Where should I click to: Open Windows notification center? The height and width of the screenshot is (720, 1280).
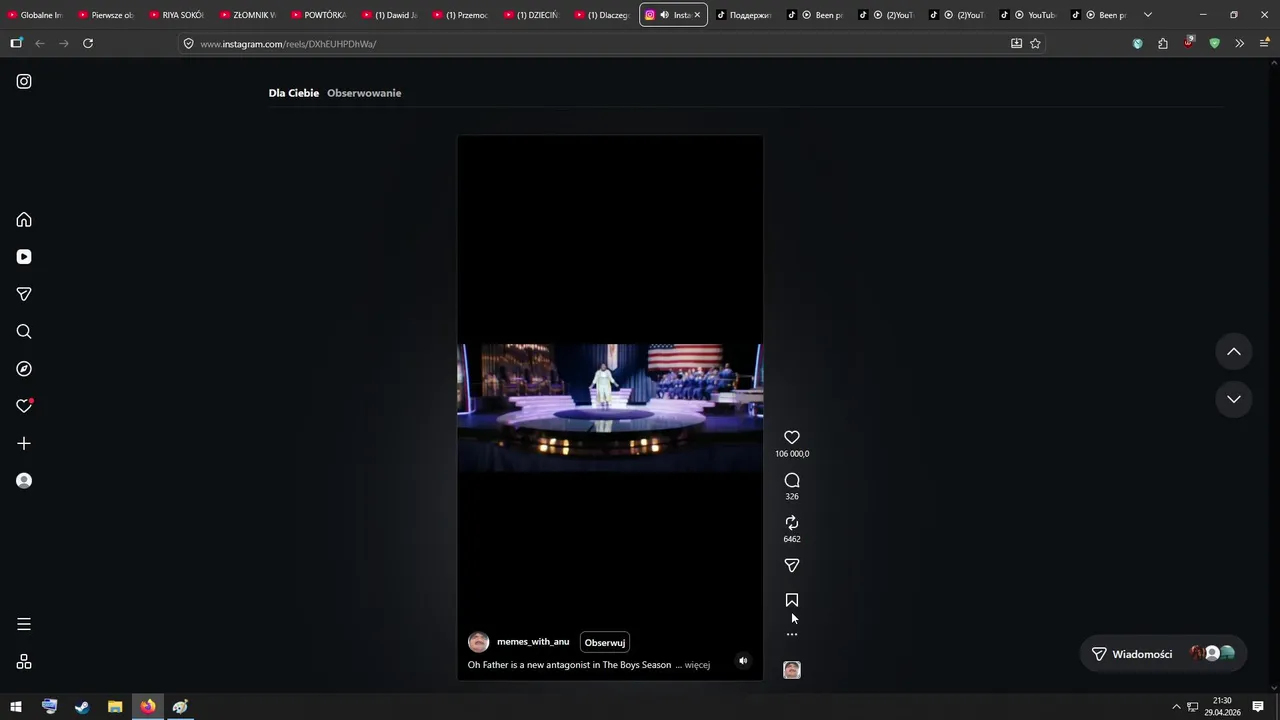point(1258,707)
